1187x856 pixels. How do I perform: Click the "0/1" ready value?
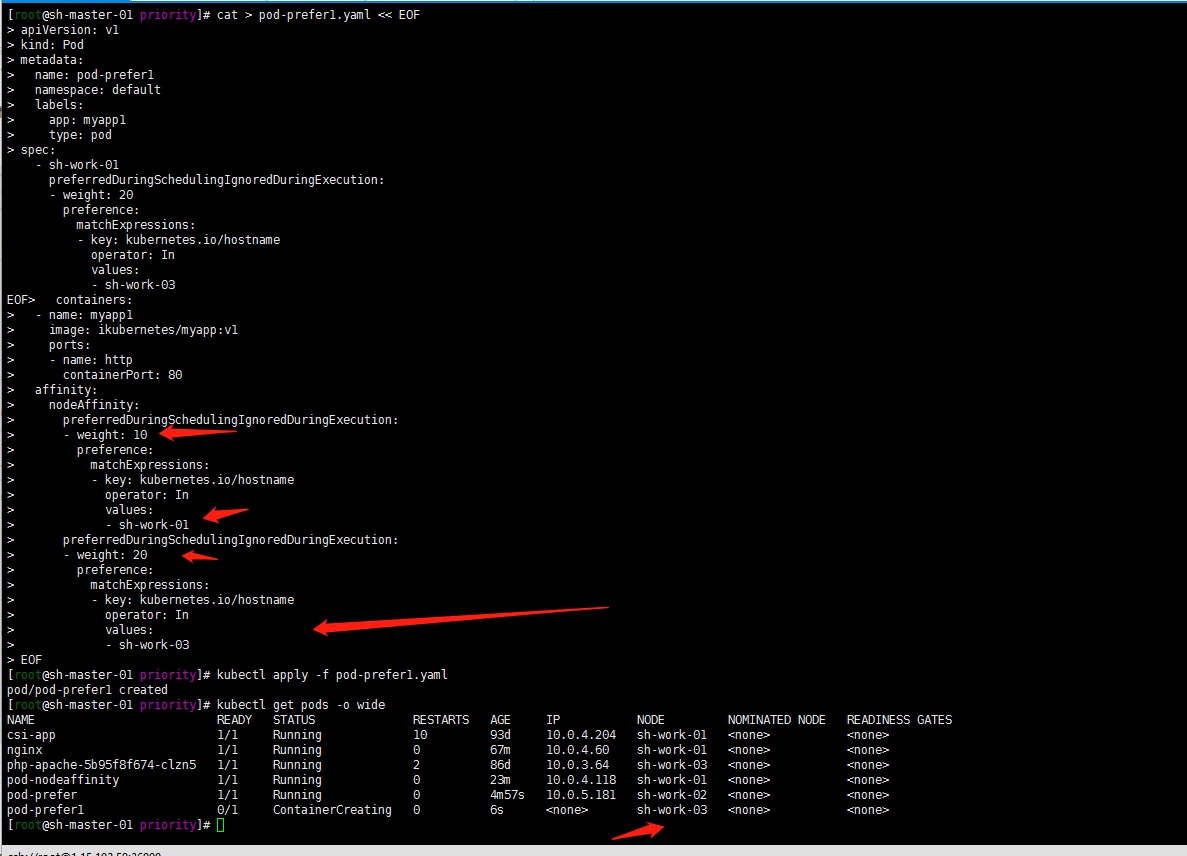point(227,811)
